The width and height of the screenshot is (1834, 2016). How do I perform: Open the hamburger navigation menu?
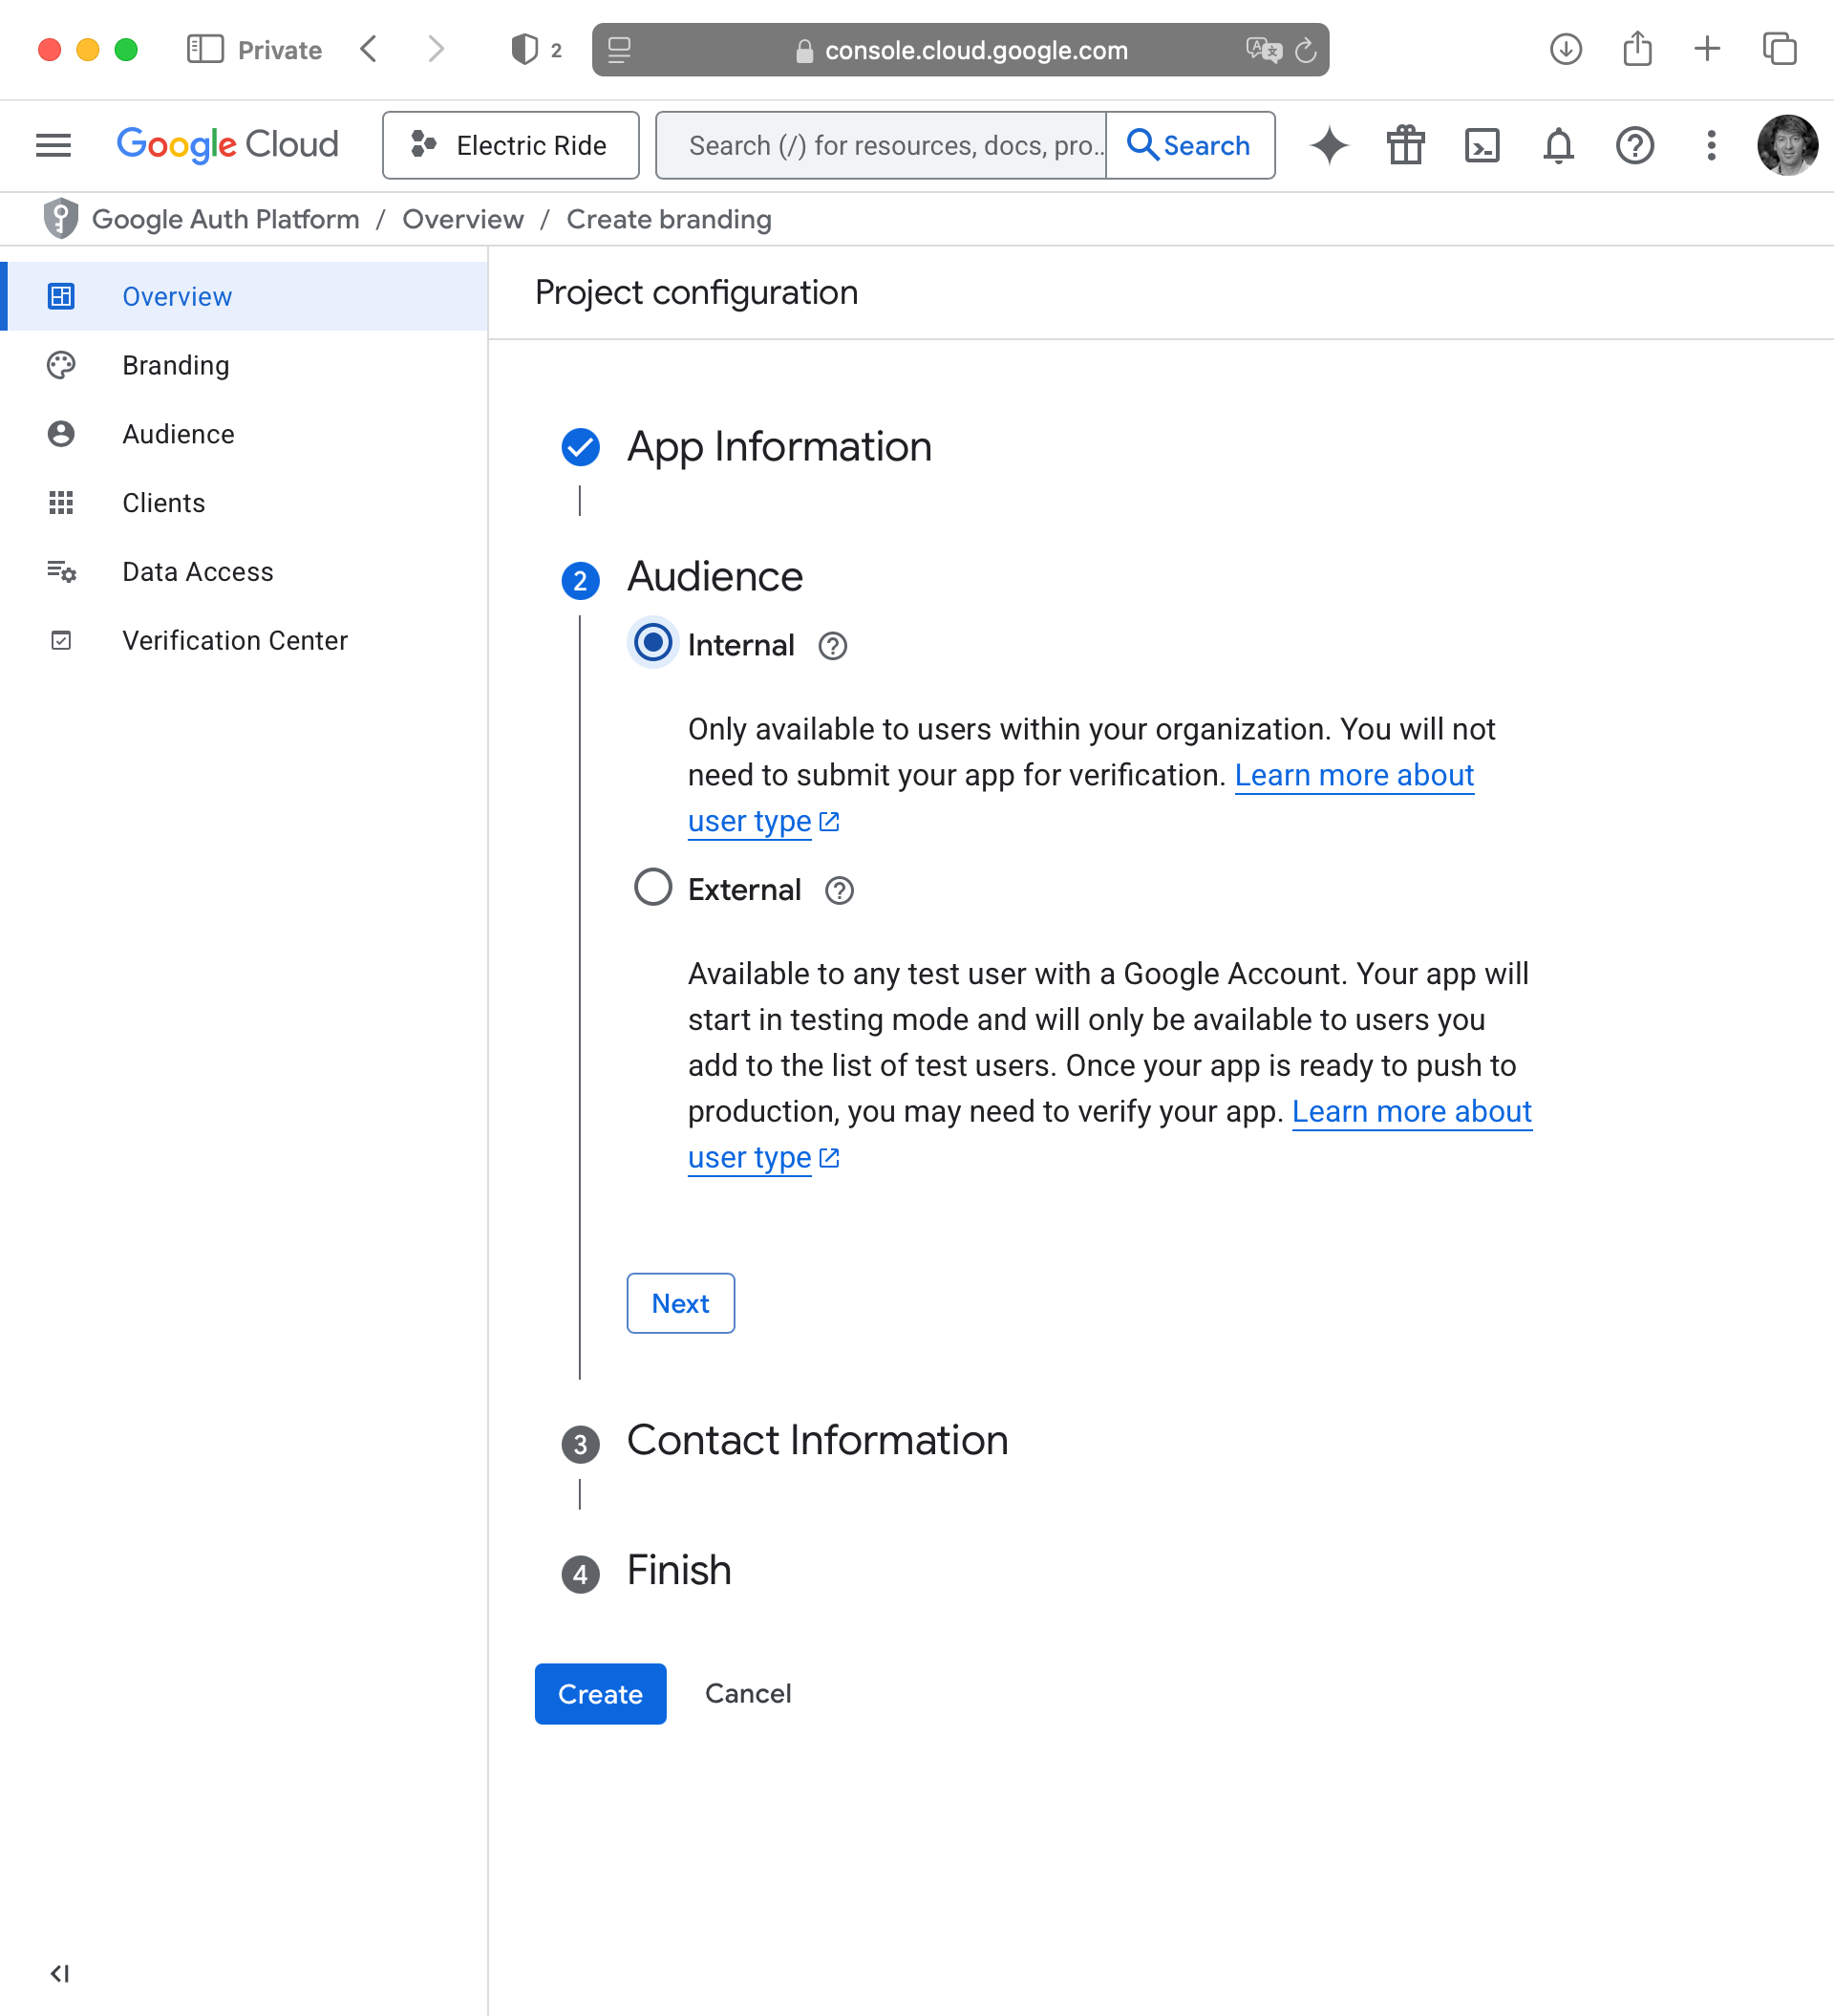53,146
